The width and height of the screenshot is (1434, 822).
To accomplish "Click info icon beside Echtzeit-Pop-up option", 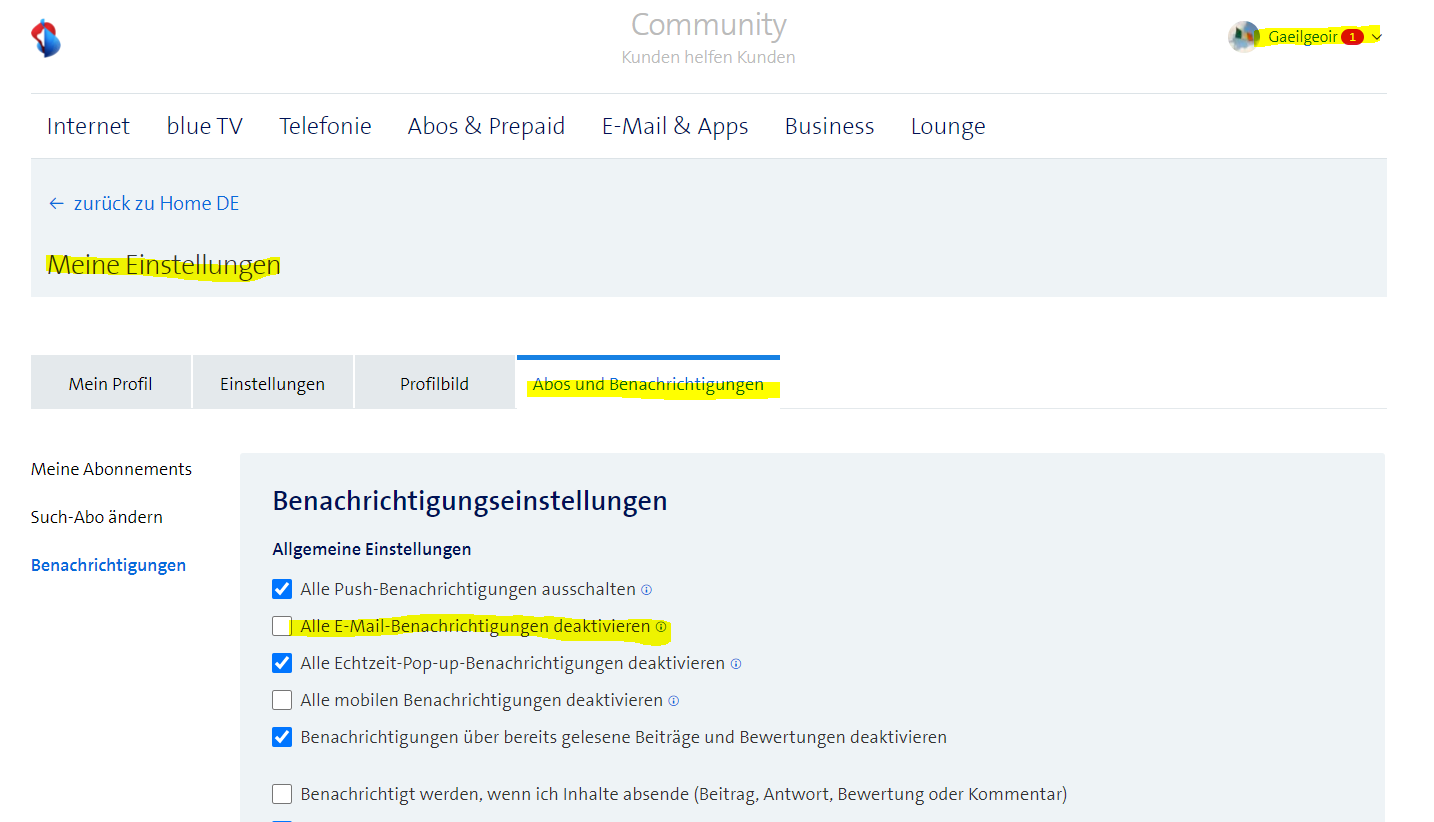I will 736,664.
